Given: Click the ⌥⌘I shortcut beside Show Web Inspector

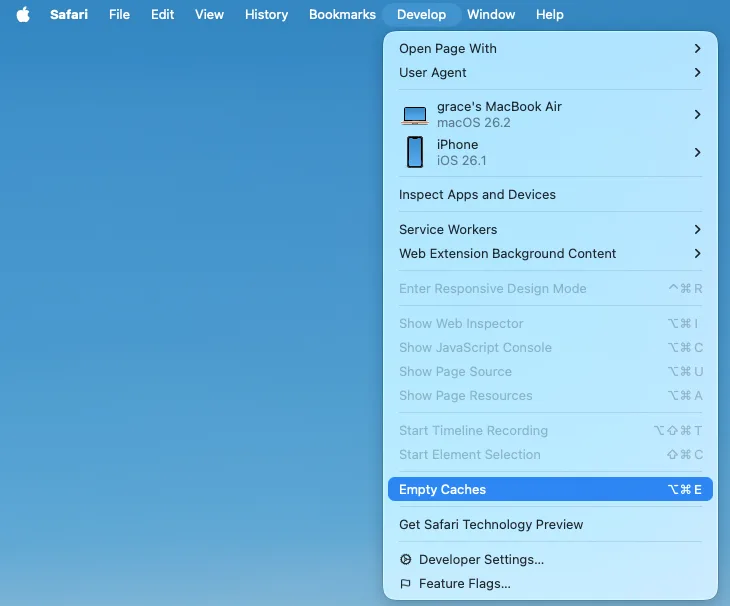Looking at the screenshot, I should tap(683, 323).
